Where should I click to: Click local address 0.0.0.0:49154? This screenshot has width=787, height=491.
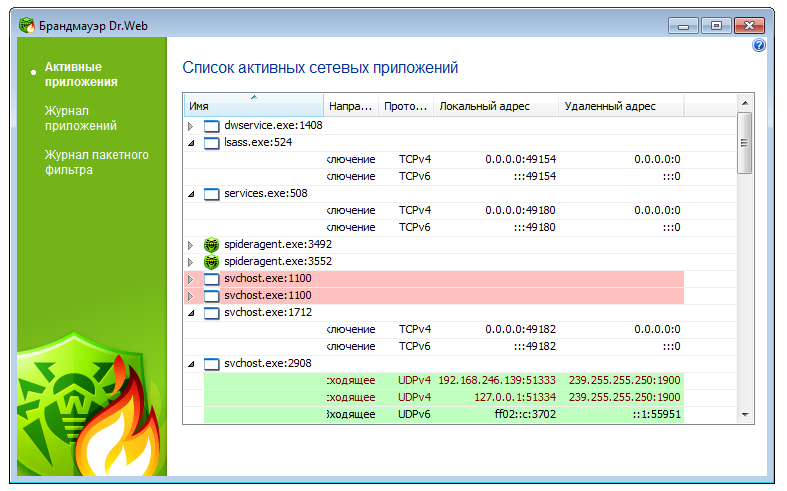(x=520, y=159)
